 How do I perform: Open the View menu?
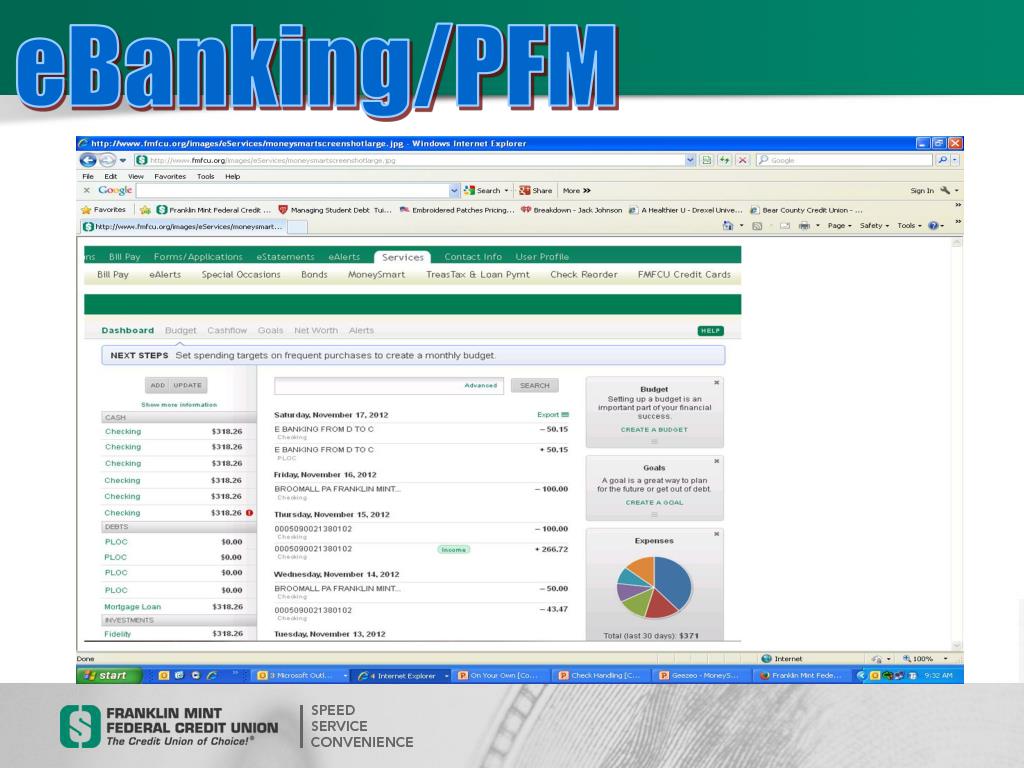(136, 176)
